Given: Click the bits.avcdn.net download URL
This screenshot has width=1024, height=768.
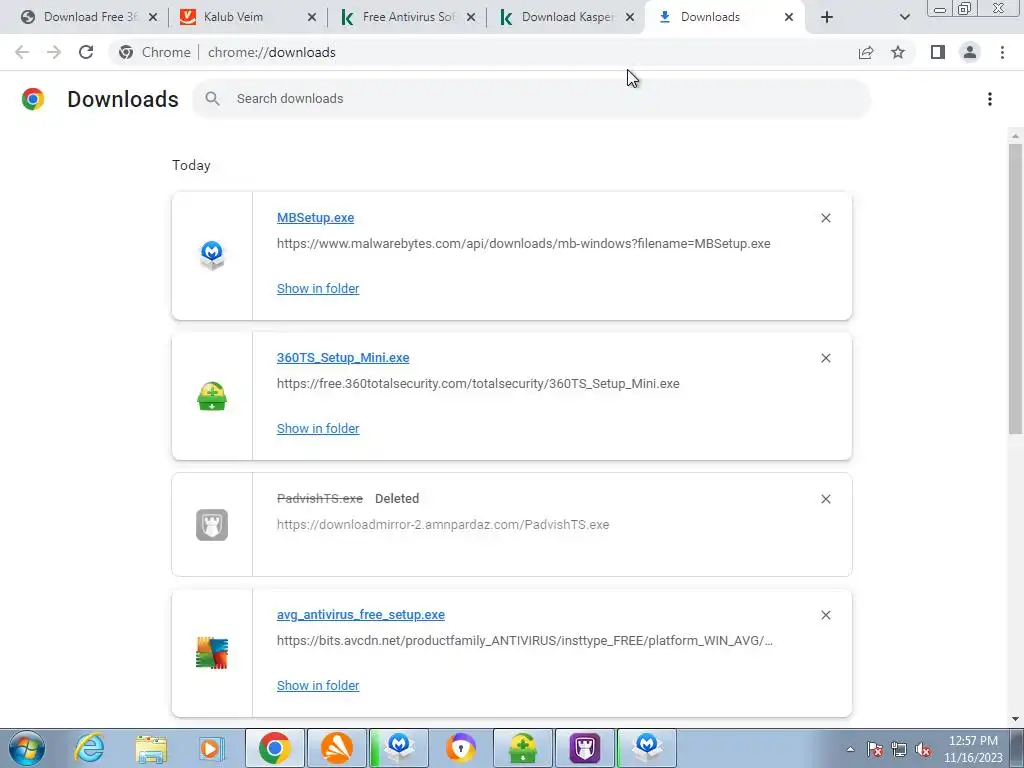Looking at the screenshot, I should (524, 641).
